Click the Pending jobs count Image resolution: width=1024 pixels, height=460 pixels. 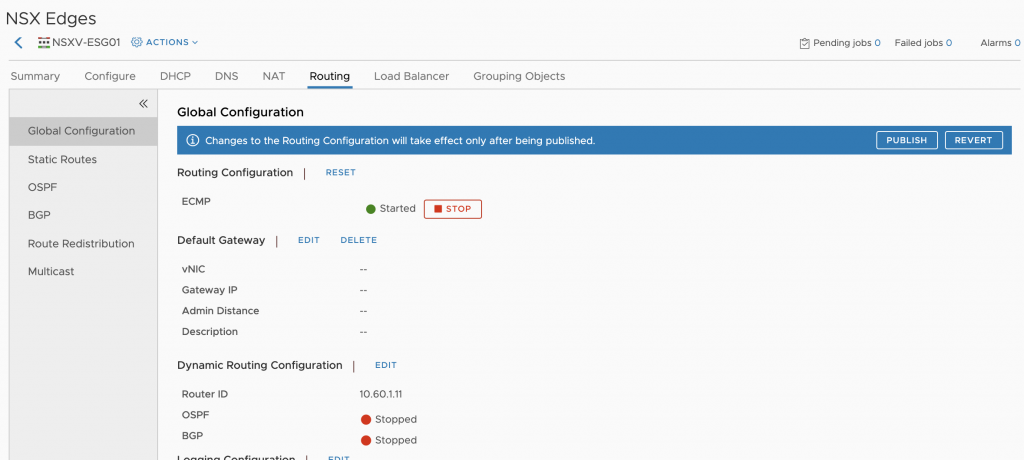pyautogui.click(x=877, y=43)
